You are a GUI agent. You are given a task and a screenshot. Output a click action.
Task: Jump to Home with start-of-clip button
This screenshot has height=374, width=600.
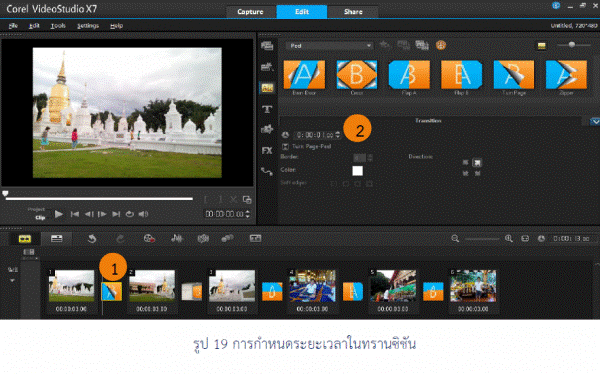coord(75,214)
